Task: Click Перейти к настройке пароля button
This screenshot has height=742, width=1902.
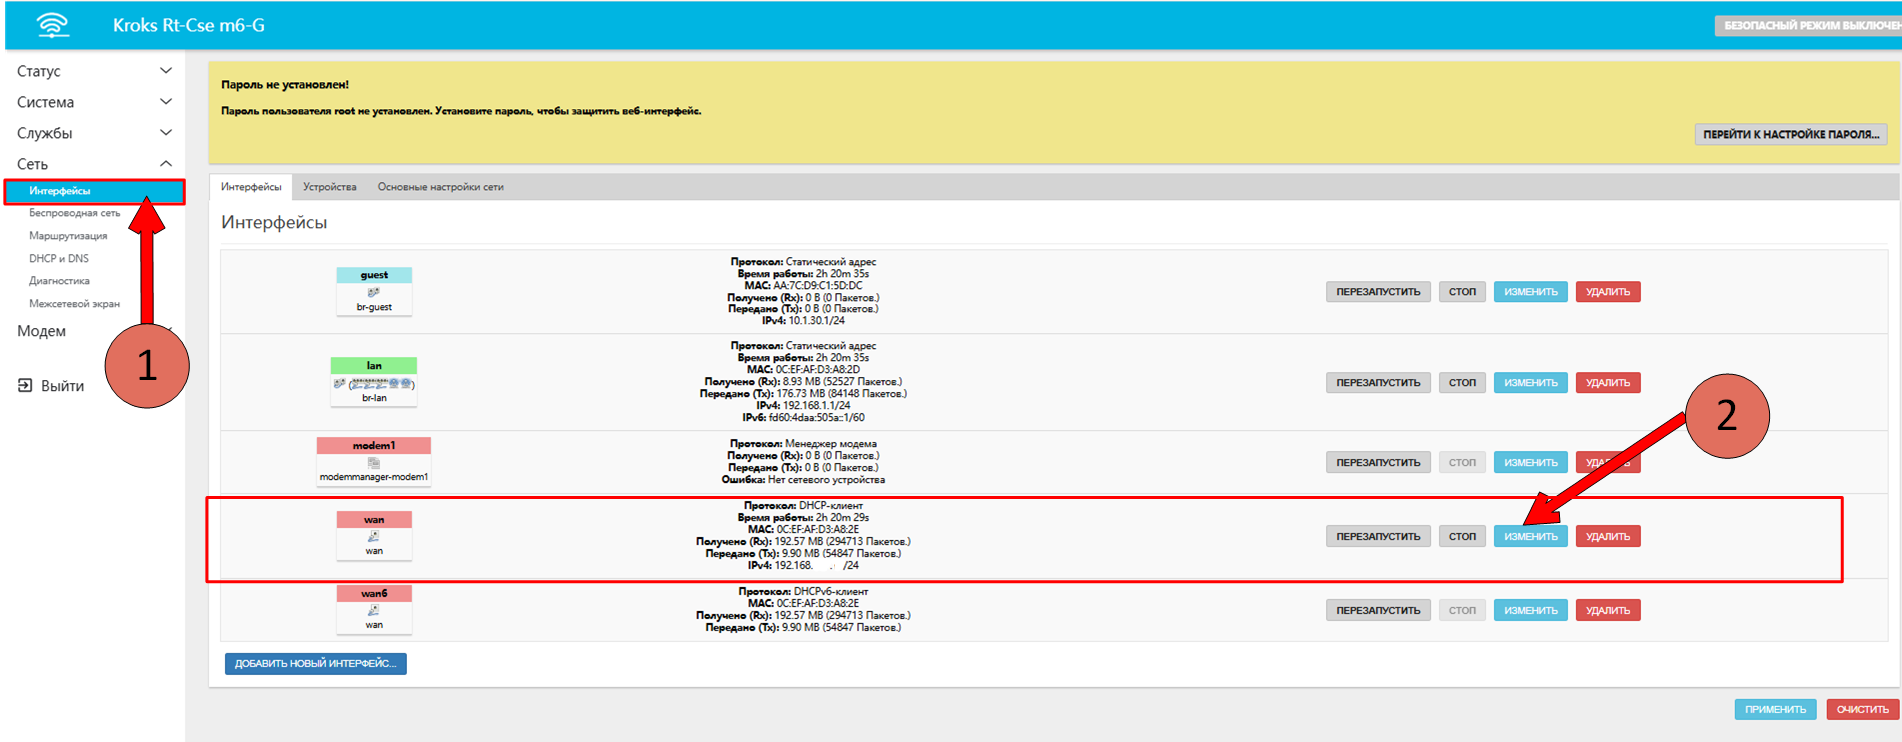Action: pos(1790,134)
